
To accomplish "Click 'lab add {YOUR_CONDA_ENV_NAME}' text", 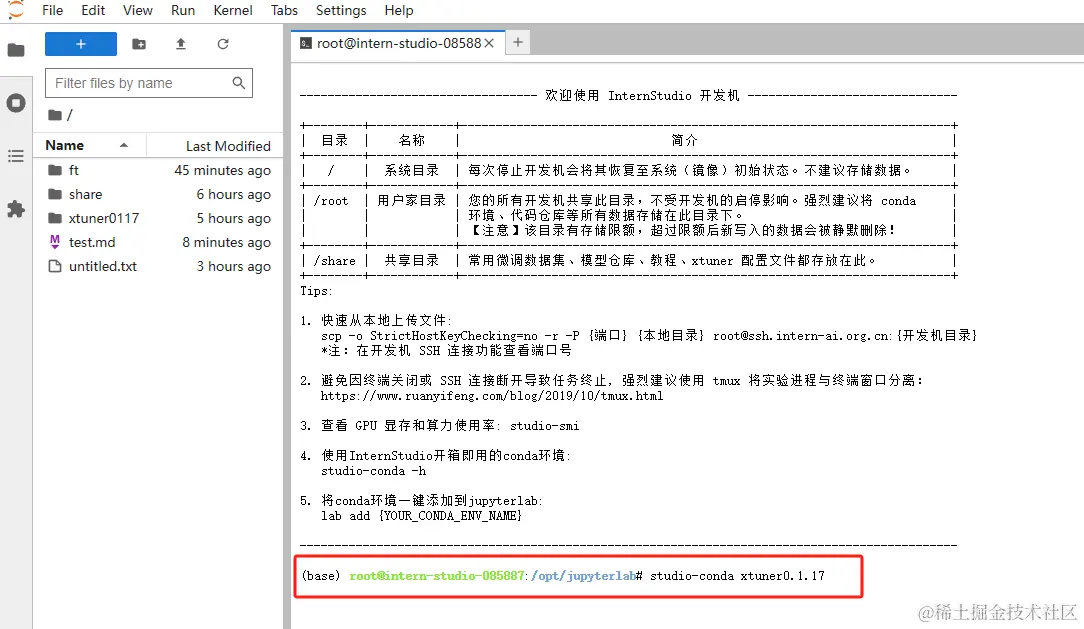I will point(422,516).
